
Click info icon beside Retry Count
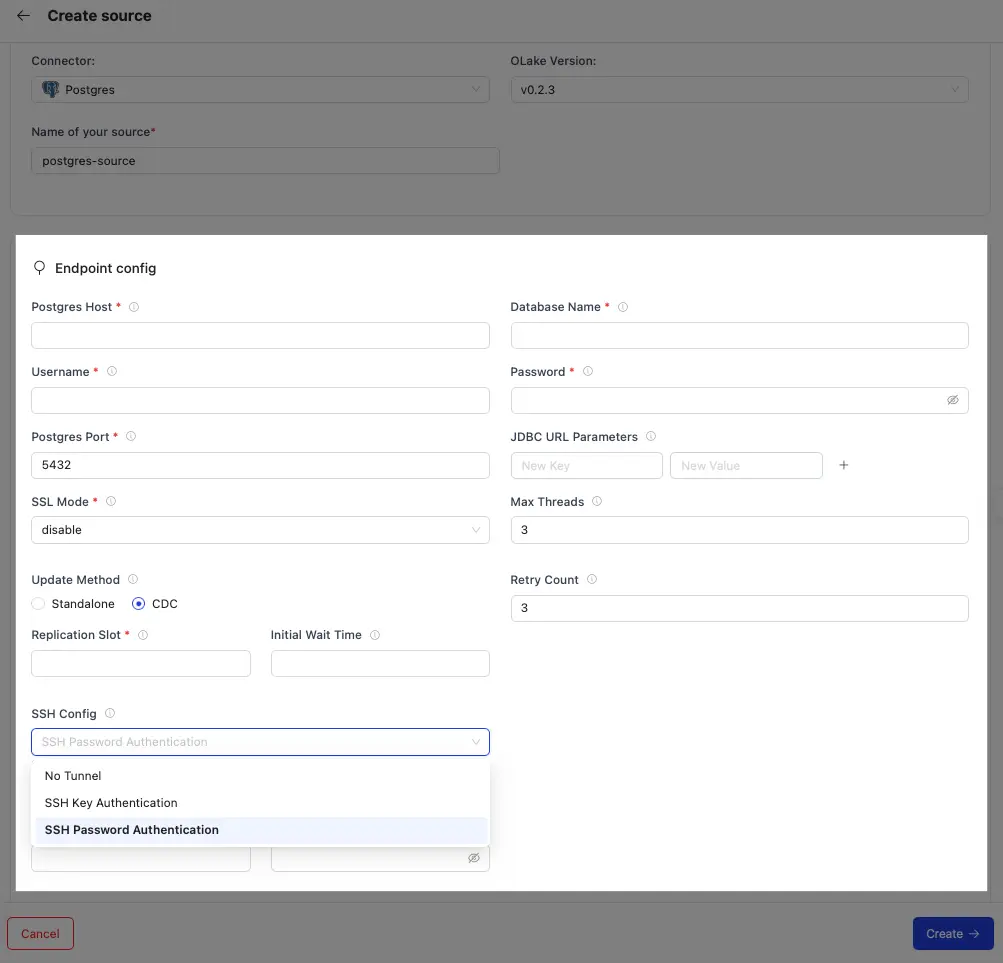(592, 580)
